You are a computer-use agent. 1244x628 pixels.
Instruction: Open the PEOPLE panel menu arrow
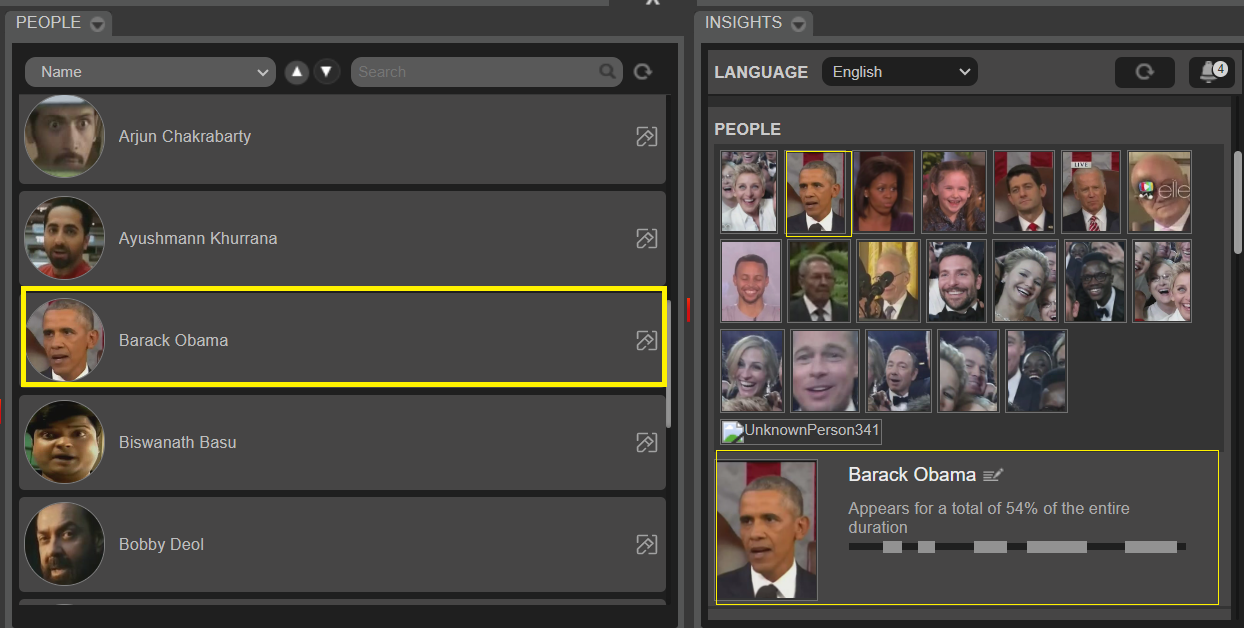[x=97, y=24]
